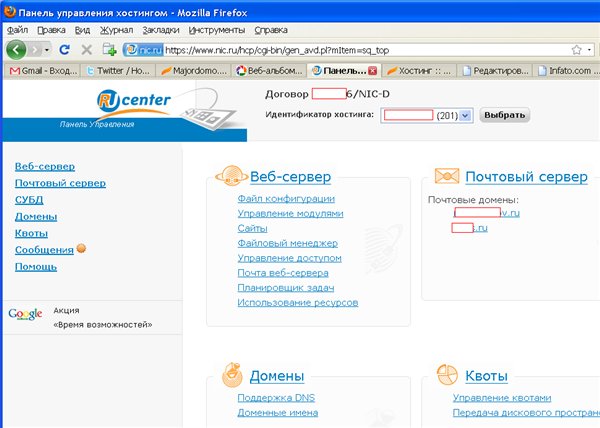
Task: Open the Правка menu
Action: 51,30
